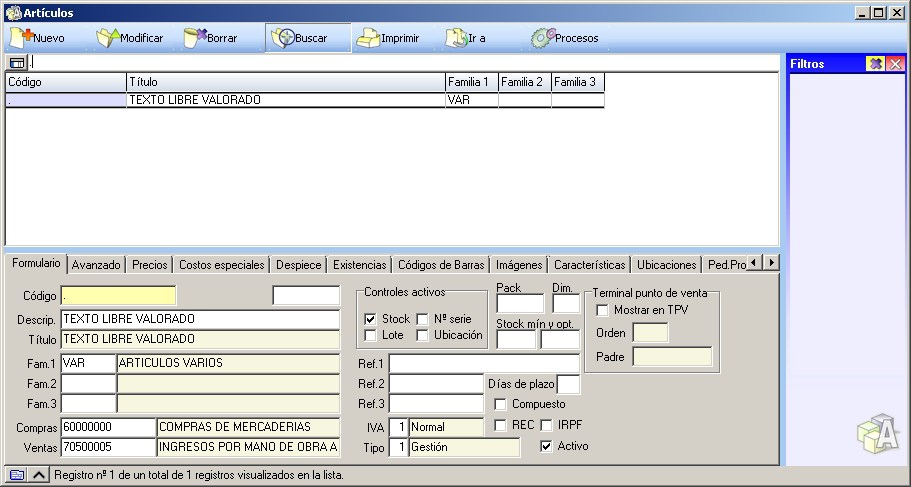Click the Ref.3 input field
The width and height of the screenshot is (911, 487).
[x=436, y=403]
